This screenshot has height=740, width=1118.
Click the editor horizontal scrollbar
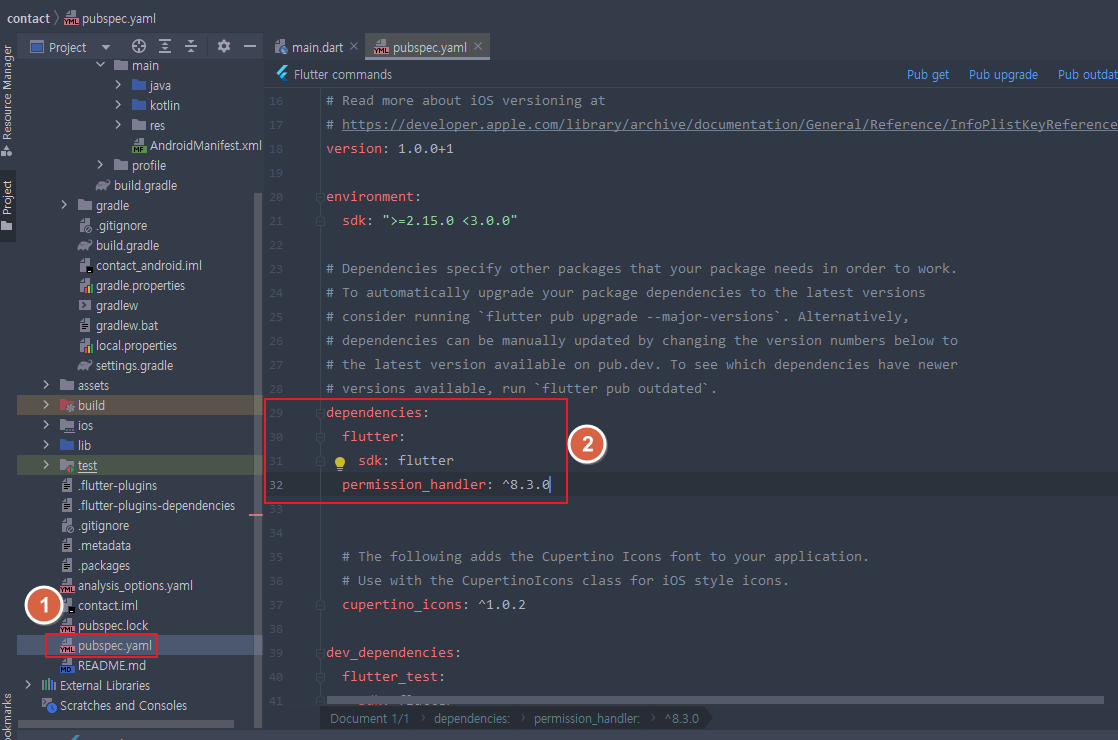pos(713,700)
